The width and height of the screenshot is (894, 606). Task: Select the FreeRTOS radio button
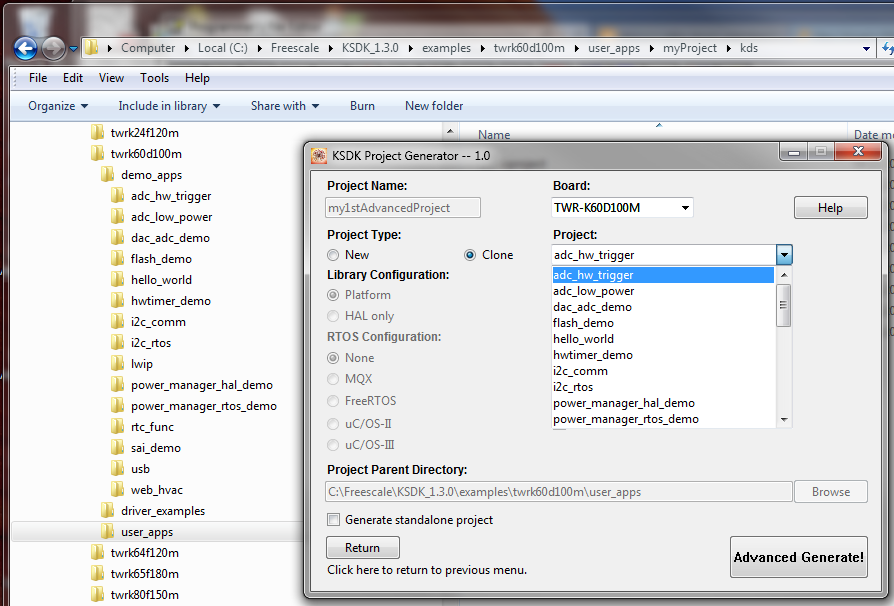333,401
